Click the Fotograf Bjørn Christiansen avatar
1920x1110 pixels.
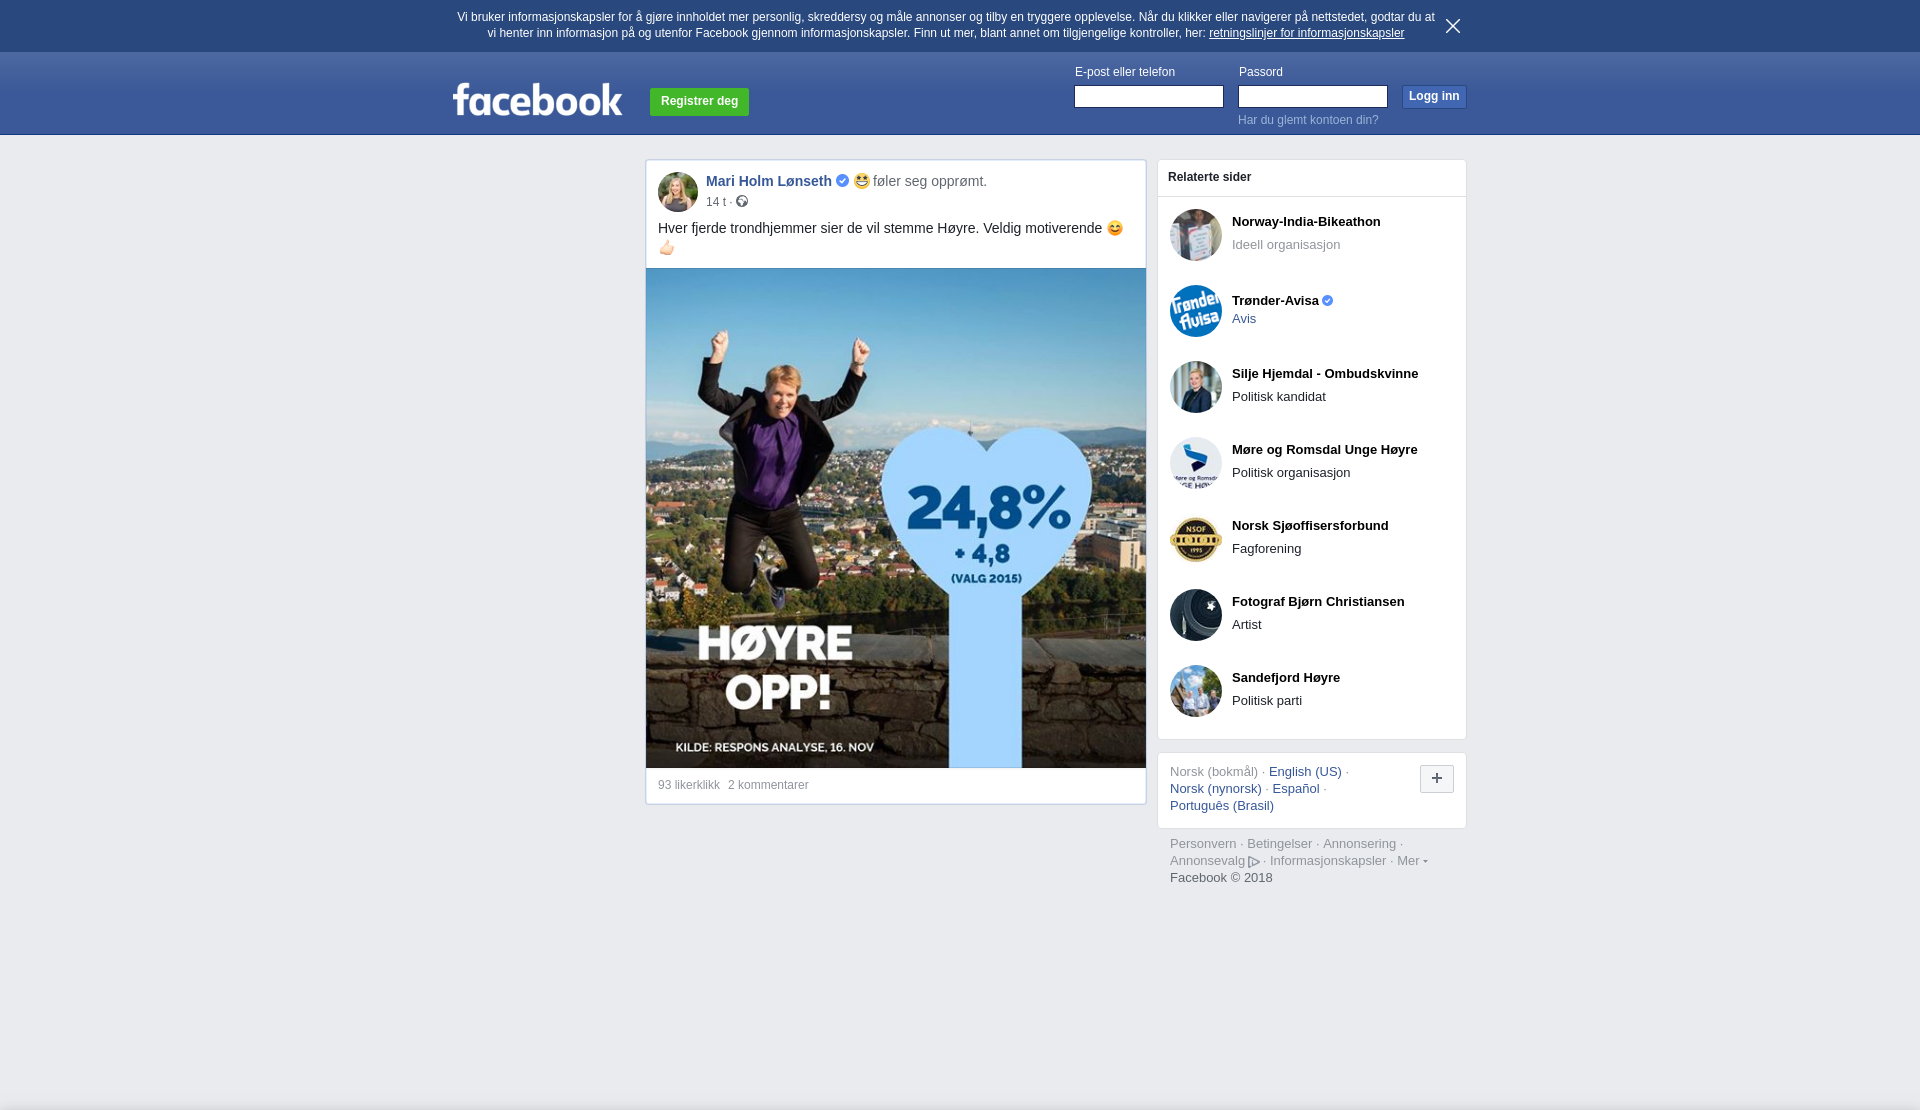(x=1196, y=615)
